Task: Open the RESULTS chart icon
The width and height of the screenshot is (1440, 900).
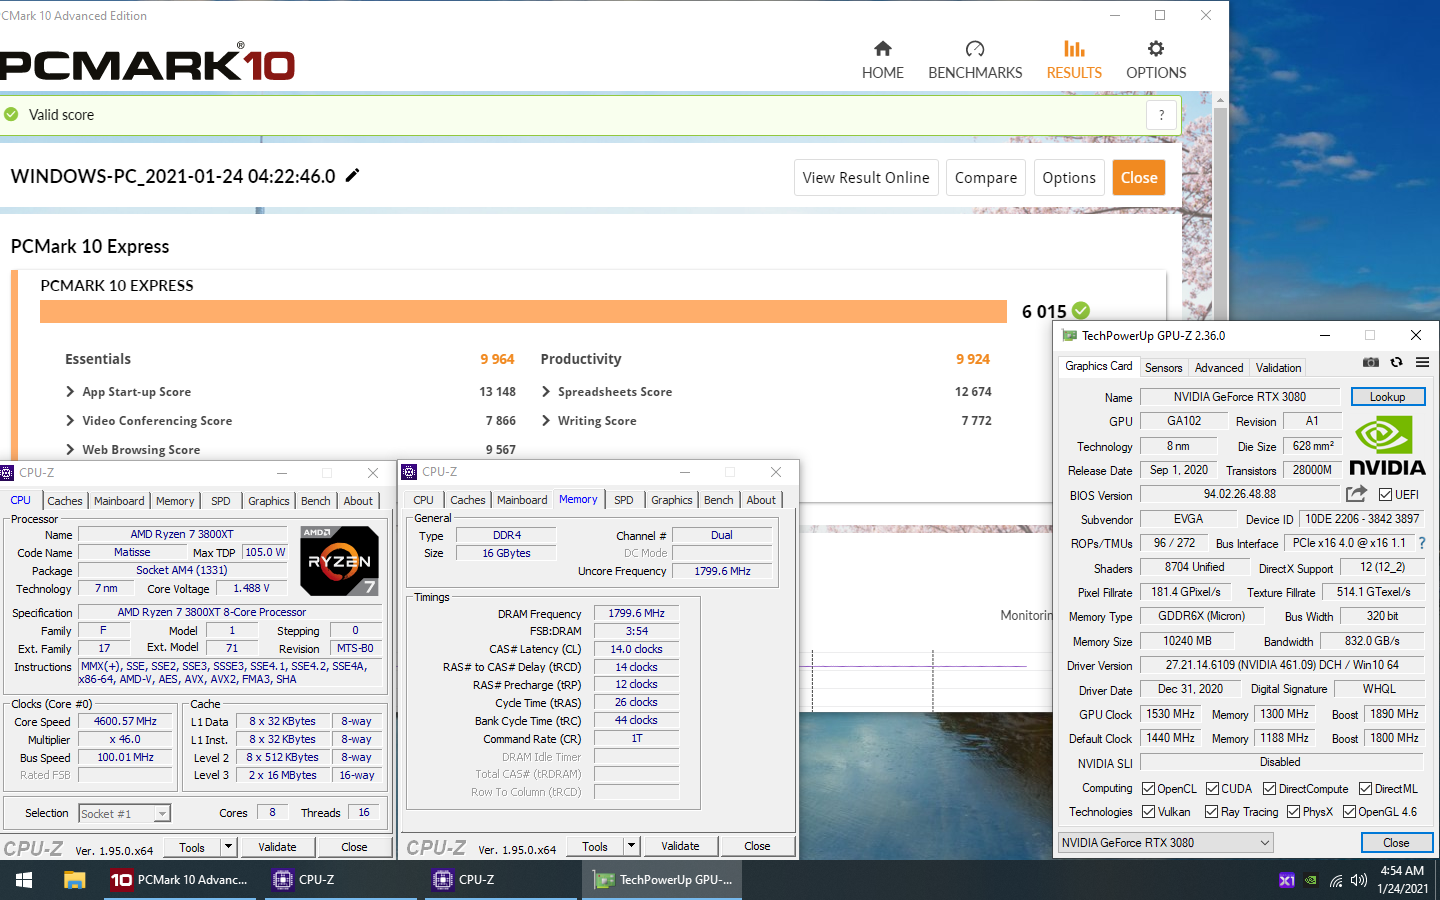Action: tap(1074, 49)
